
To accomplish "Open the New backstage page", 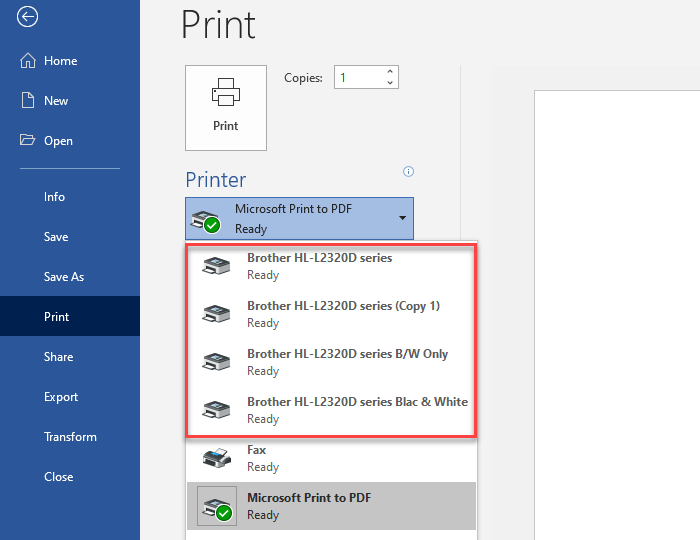I will (x=70, y=100).
